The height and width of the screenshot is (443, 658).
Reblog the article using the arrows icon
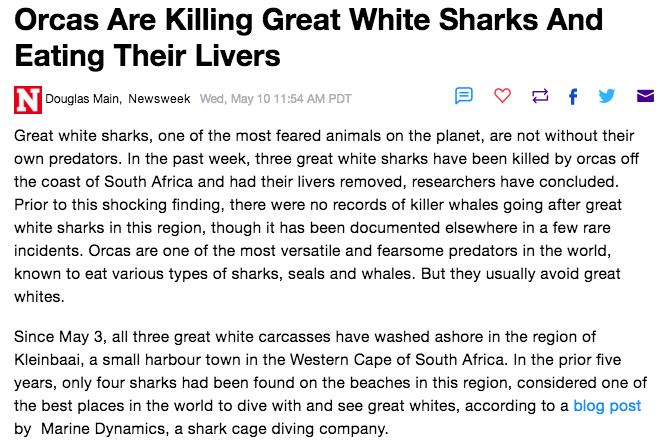click(x=540, y=96)
